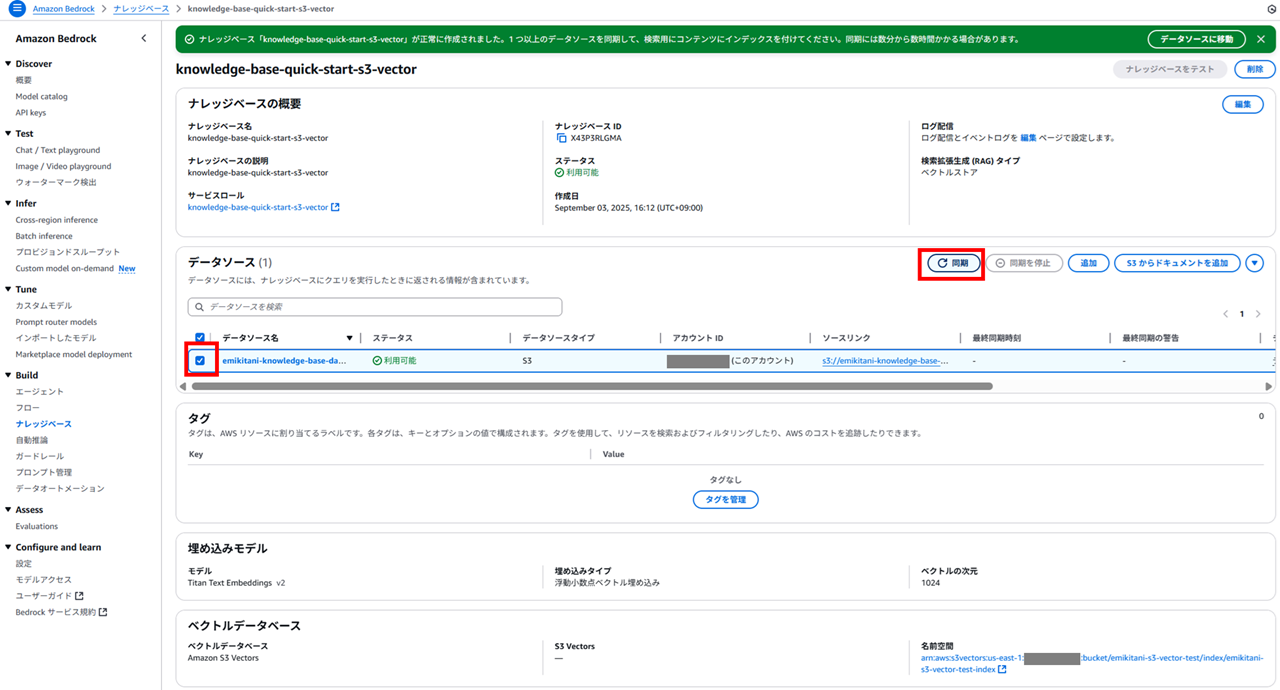Open プロンプト管理 in the sidebar
1280x690 pixels.
(x=43, y=472)
